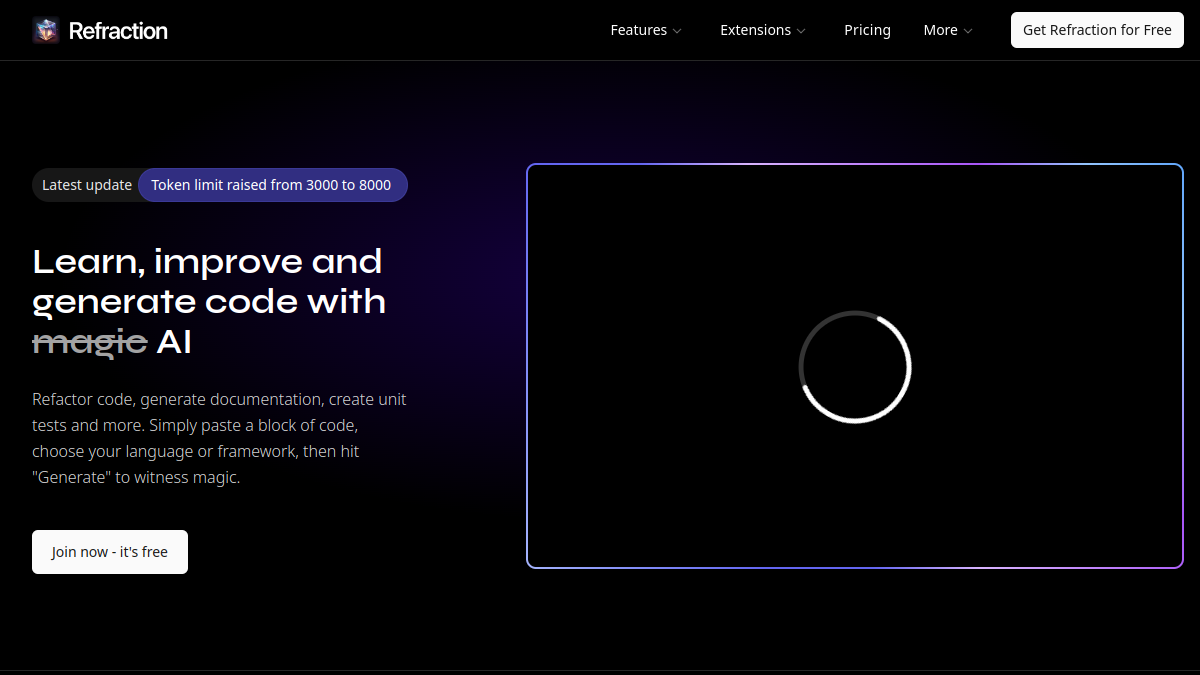Click the loading video preview panel
1200x675 pixels.
pyautogui.click(x=855, y=366)
